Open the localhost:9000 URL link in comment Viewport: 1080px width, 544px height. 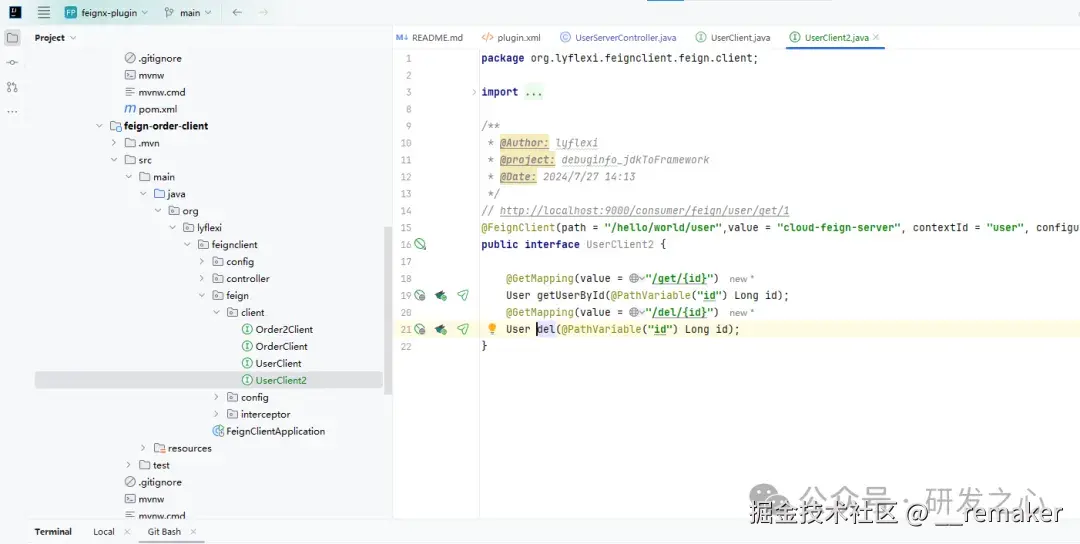click(x=644, y=211)
